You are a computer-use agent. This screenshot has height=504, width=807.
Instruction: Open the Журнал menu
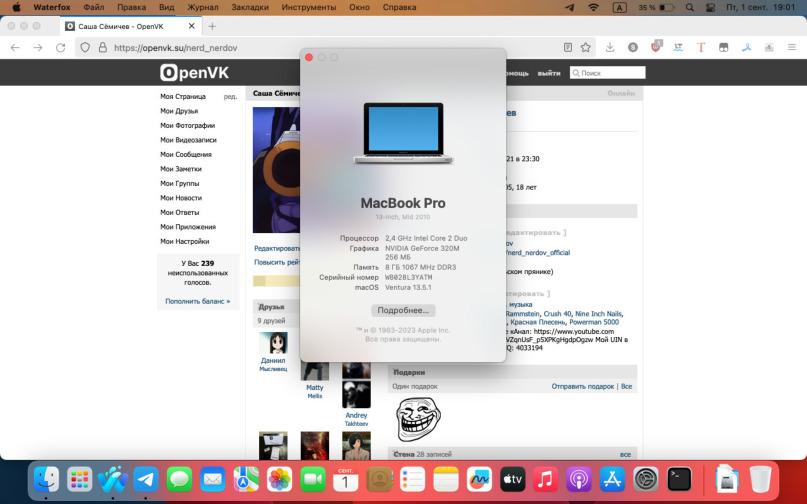click(203, 7)
